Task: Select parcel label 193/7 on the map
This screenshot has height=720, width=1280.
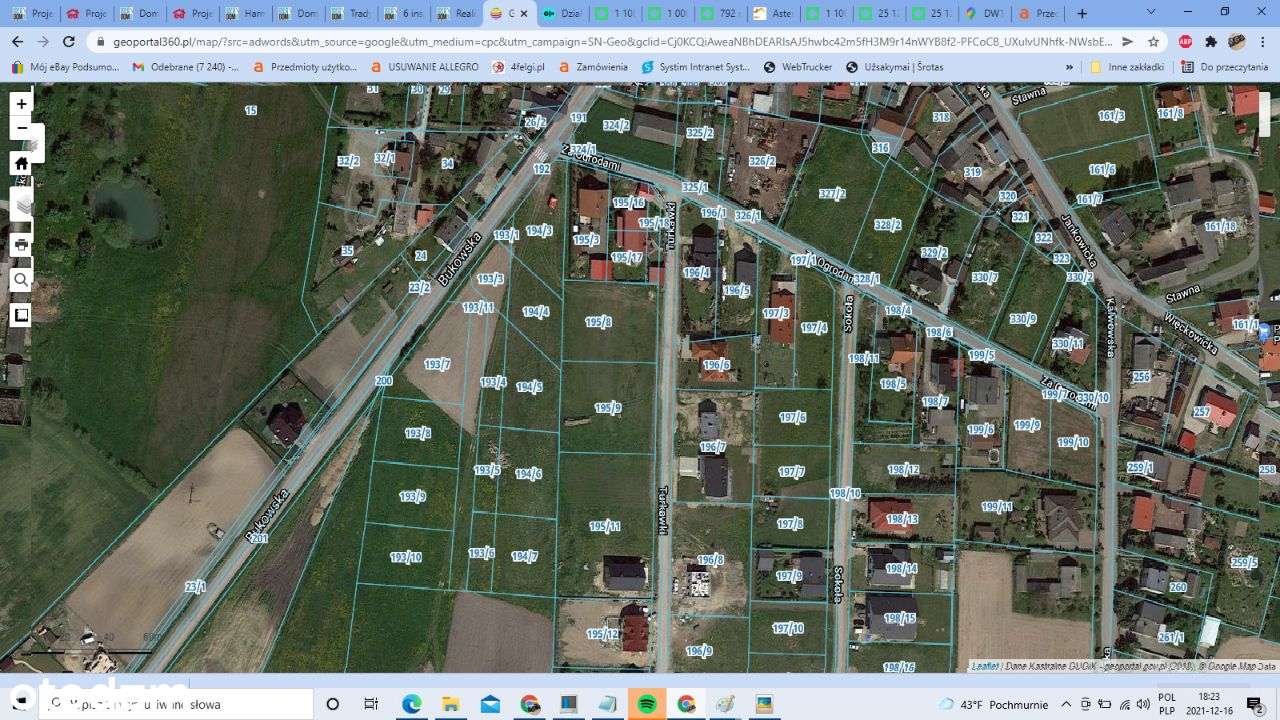Action: 437,364
